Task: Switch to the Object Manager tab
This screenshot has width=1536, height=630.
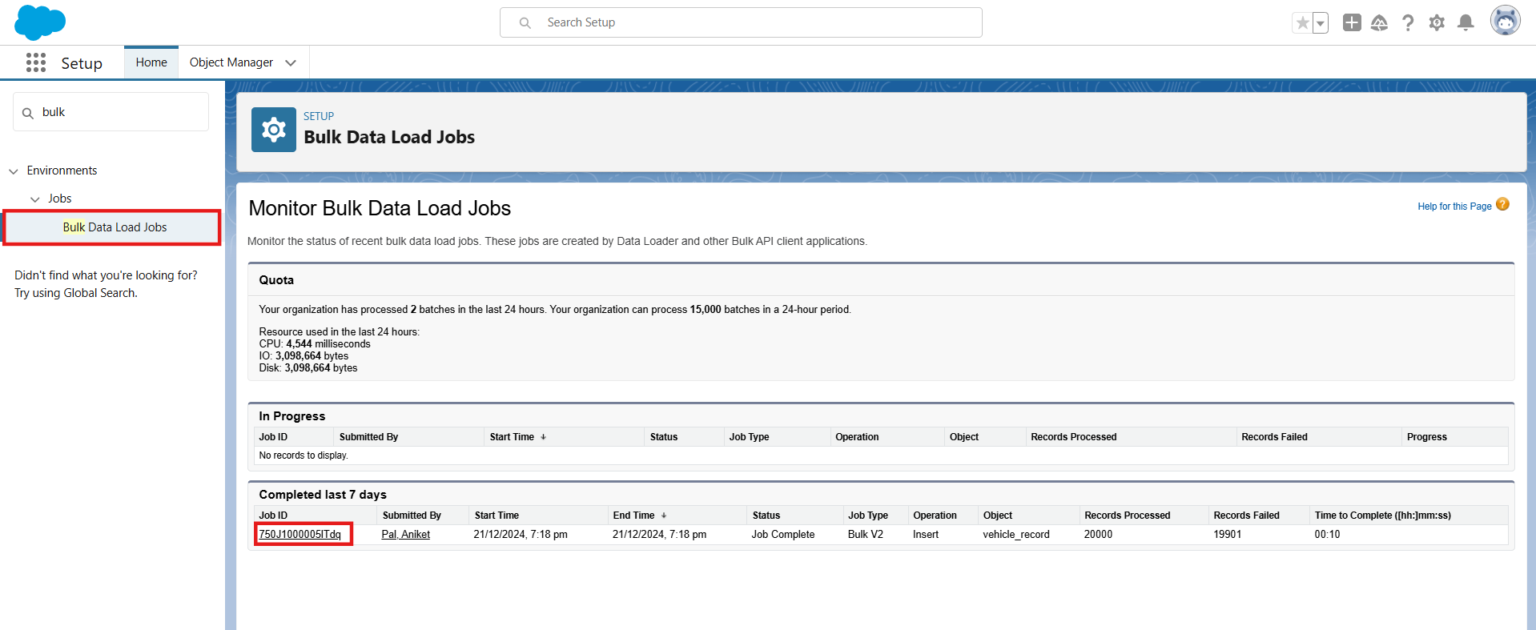Action: [231, 62]
